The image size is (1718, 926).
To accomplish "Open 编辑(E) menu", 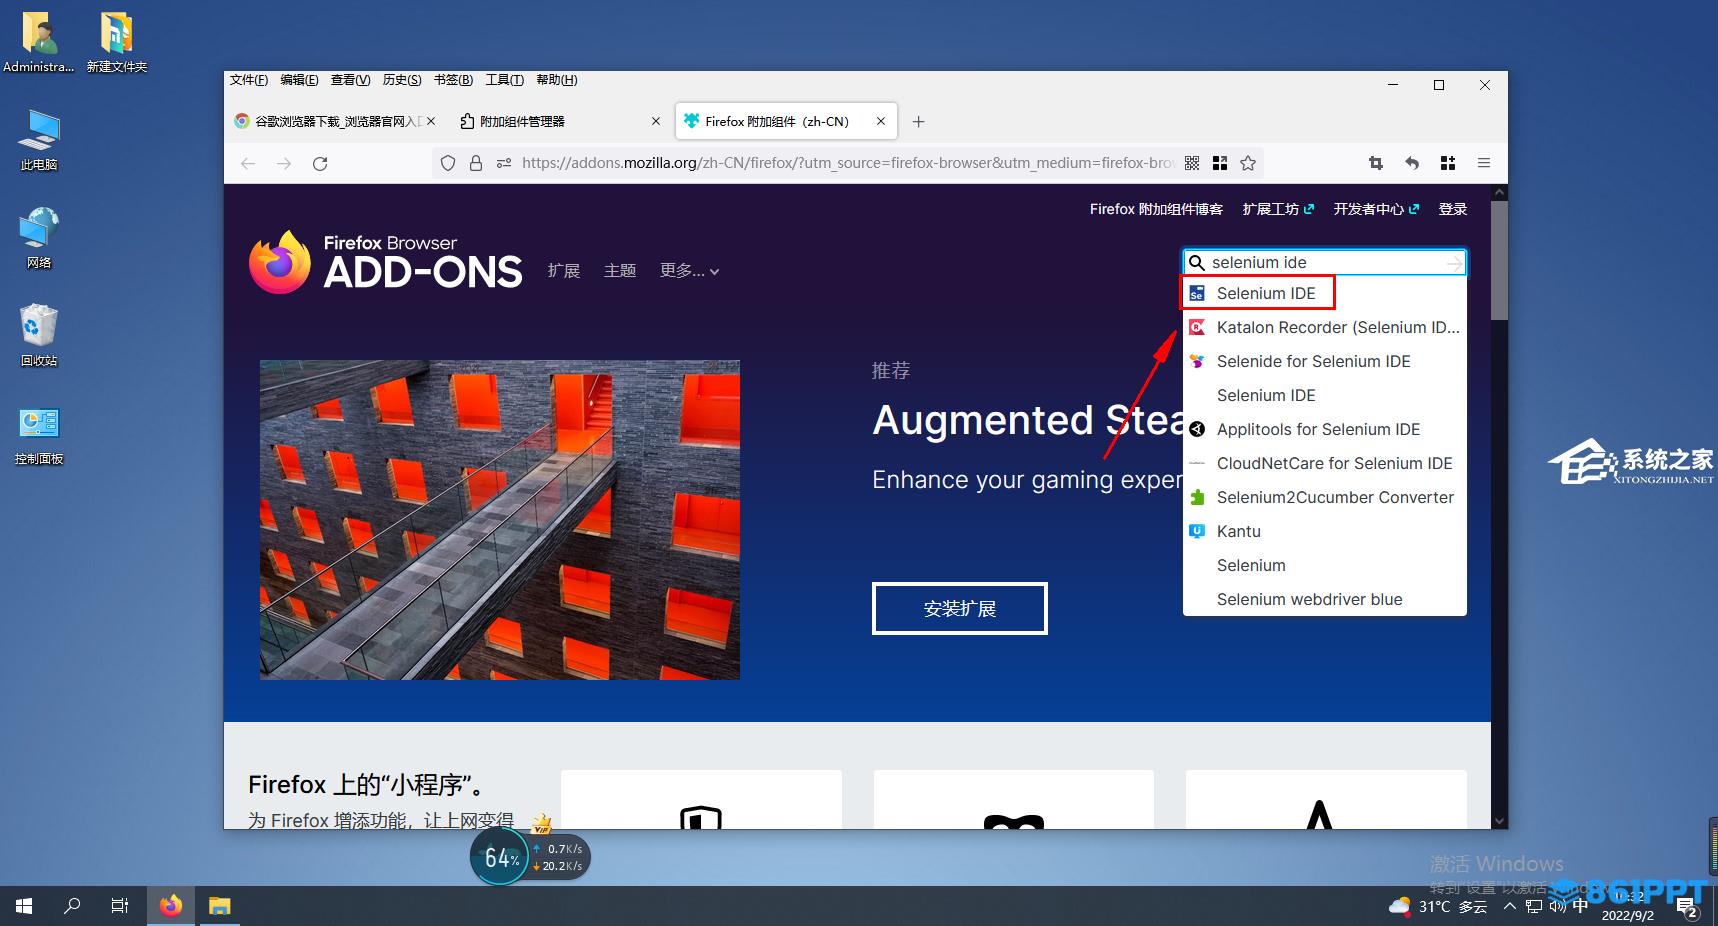I will (299, 80).
